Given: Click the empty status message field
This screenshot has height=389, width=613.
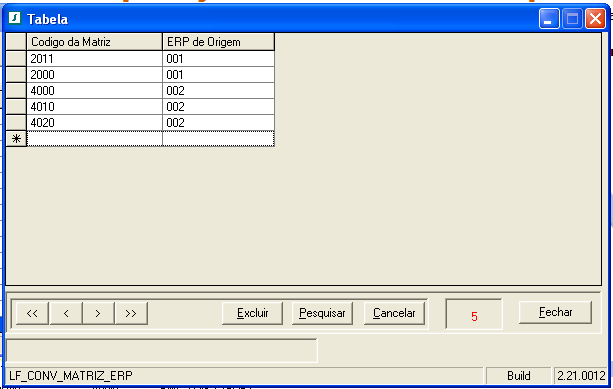Looking at the screenshot, I should pos(162,351).
